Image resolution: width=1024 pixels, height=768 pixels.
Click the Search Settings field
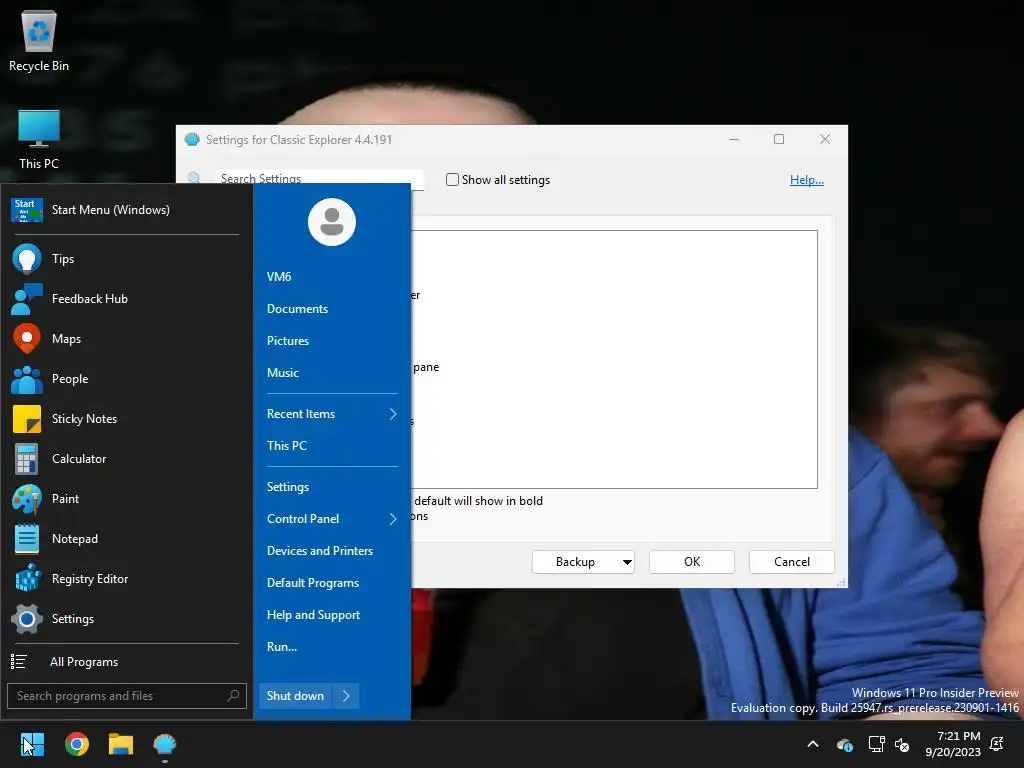pos(319,178)
